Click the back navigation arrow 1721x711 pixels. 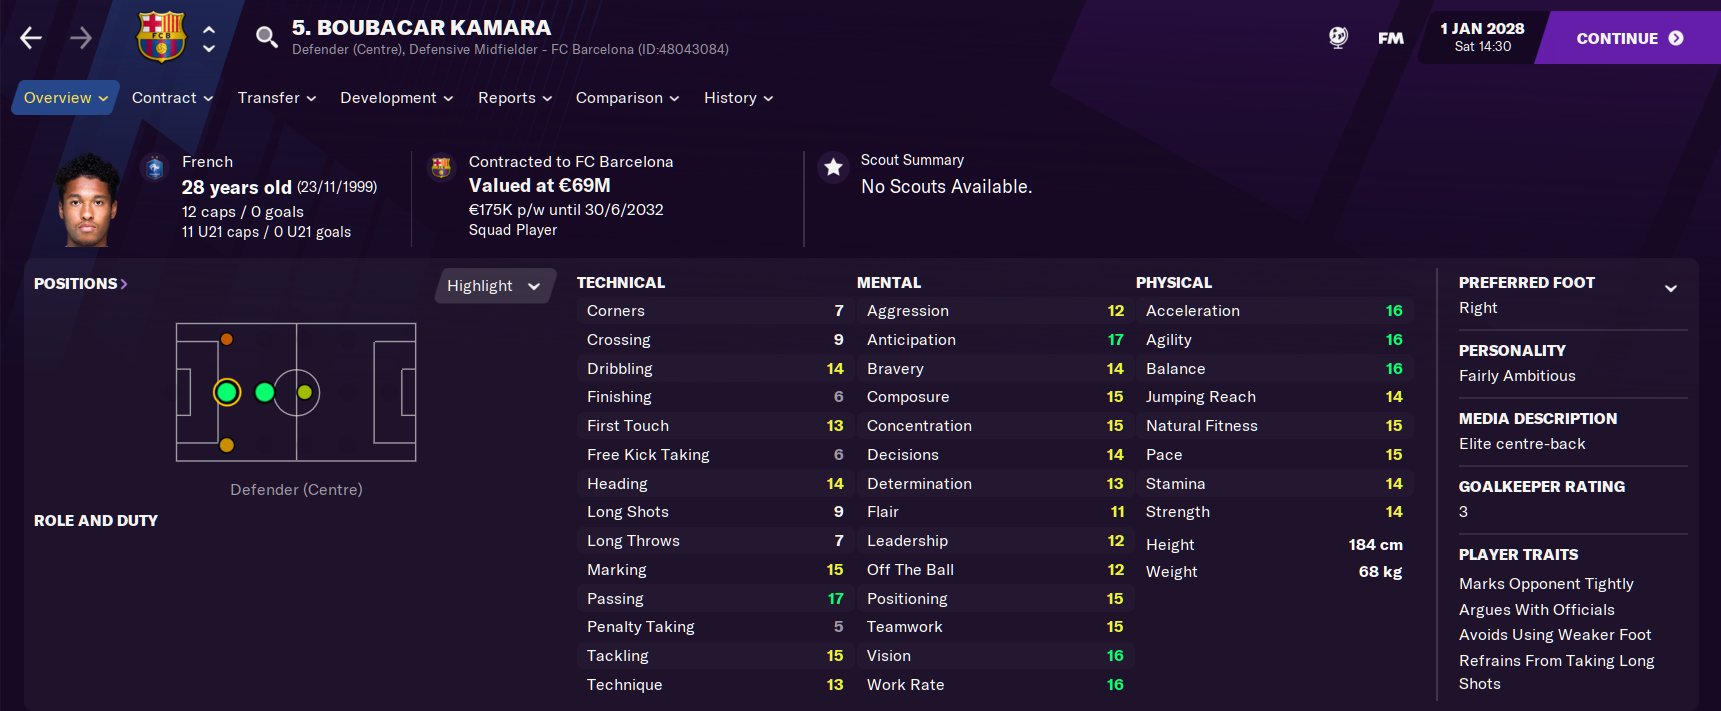point(31,38)
